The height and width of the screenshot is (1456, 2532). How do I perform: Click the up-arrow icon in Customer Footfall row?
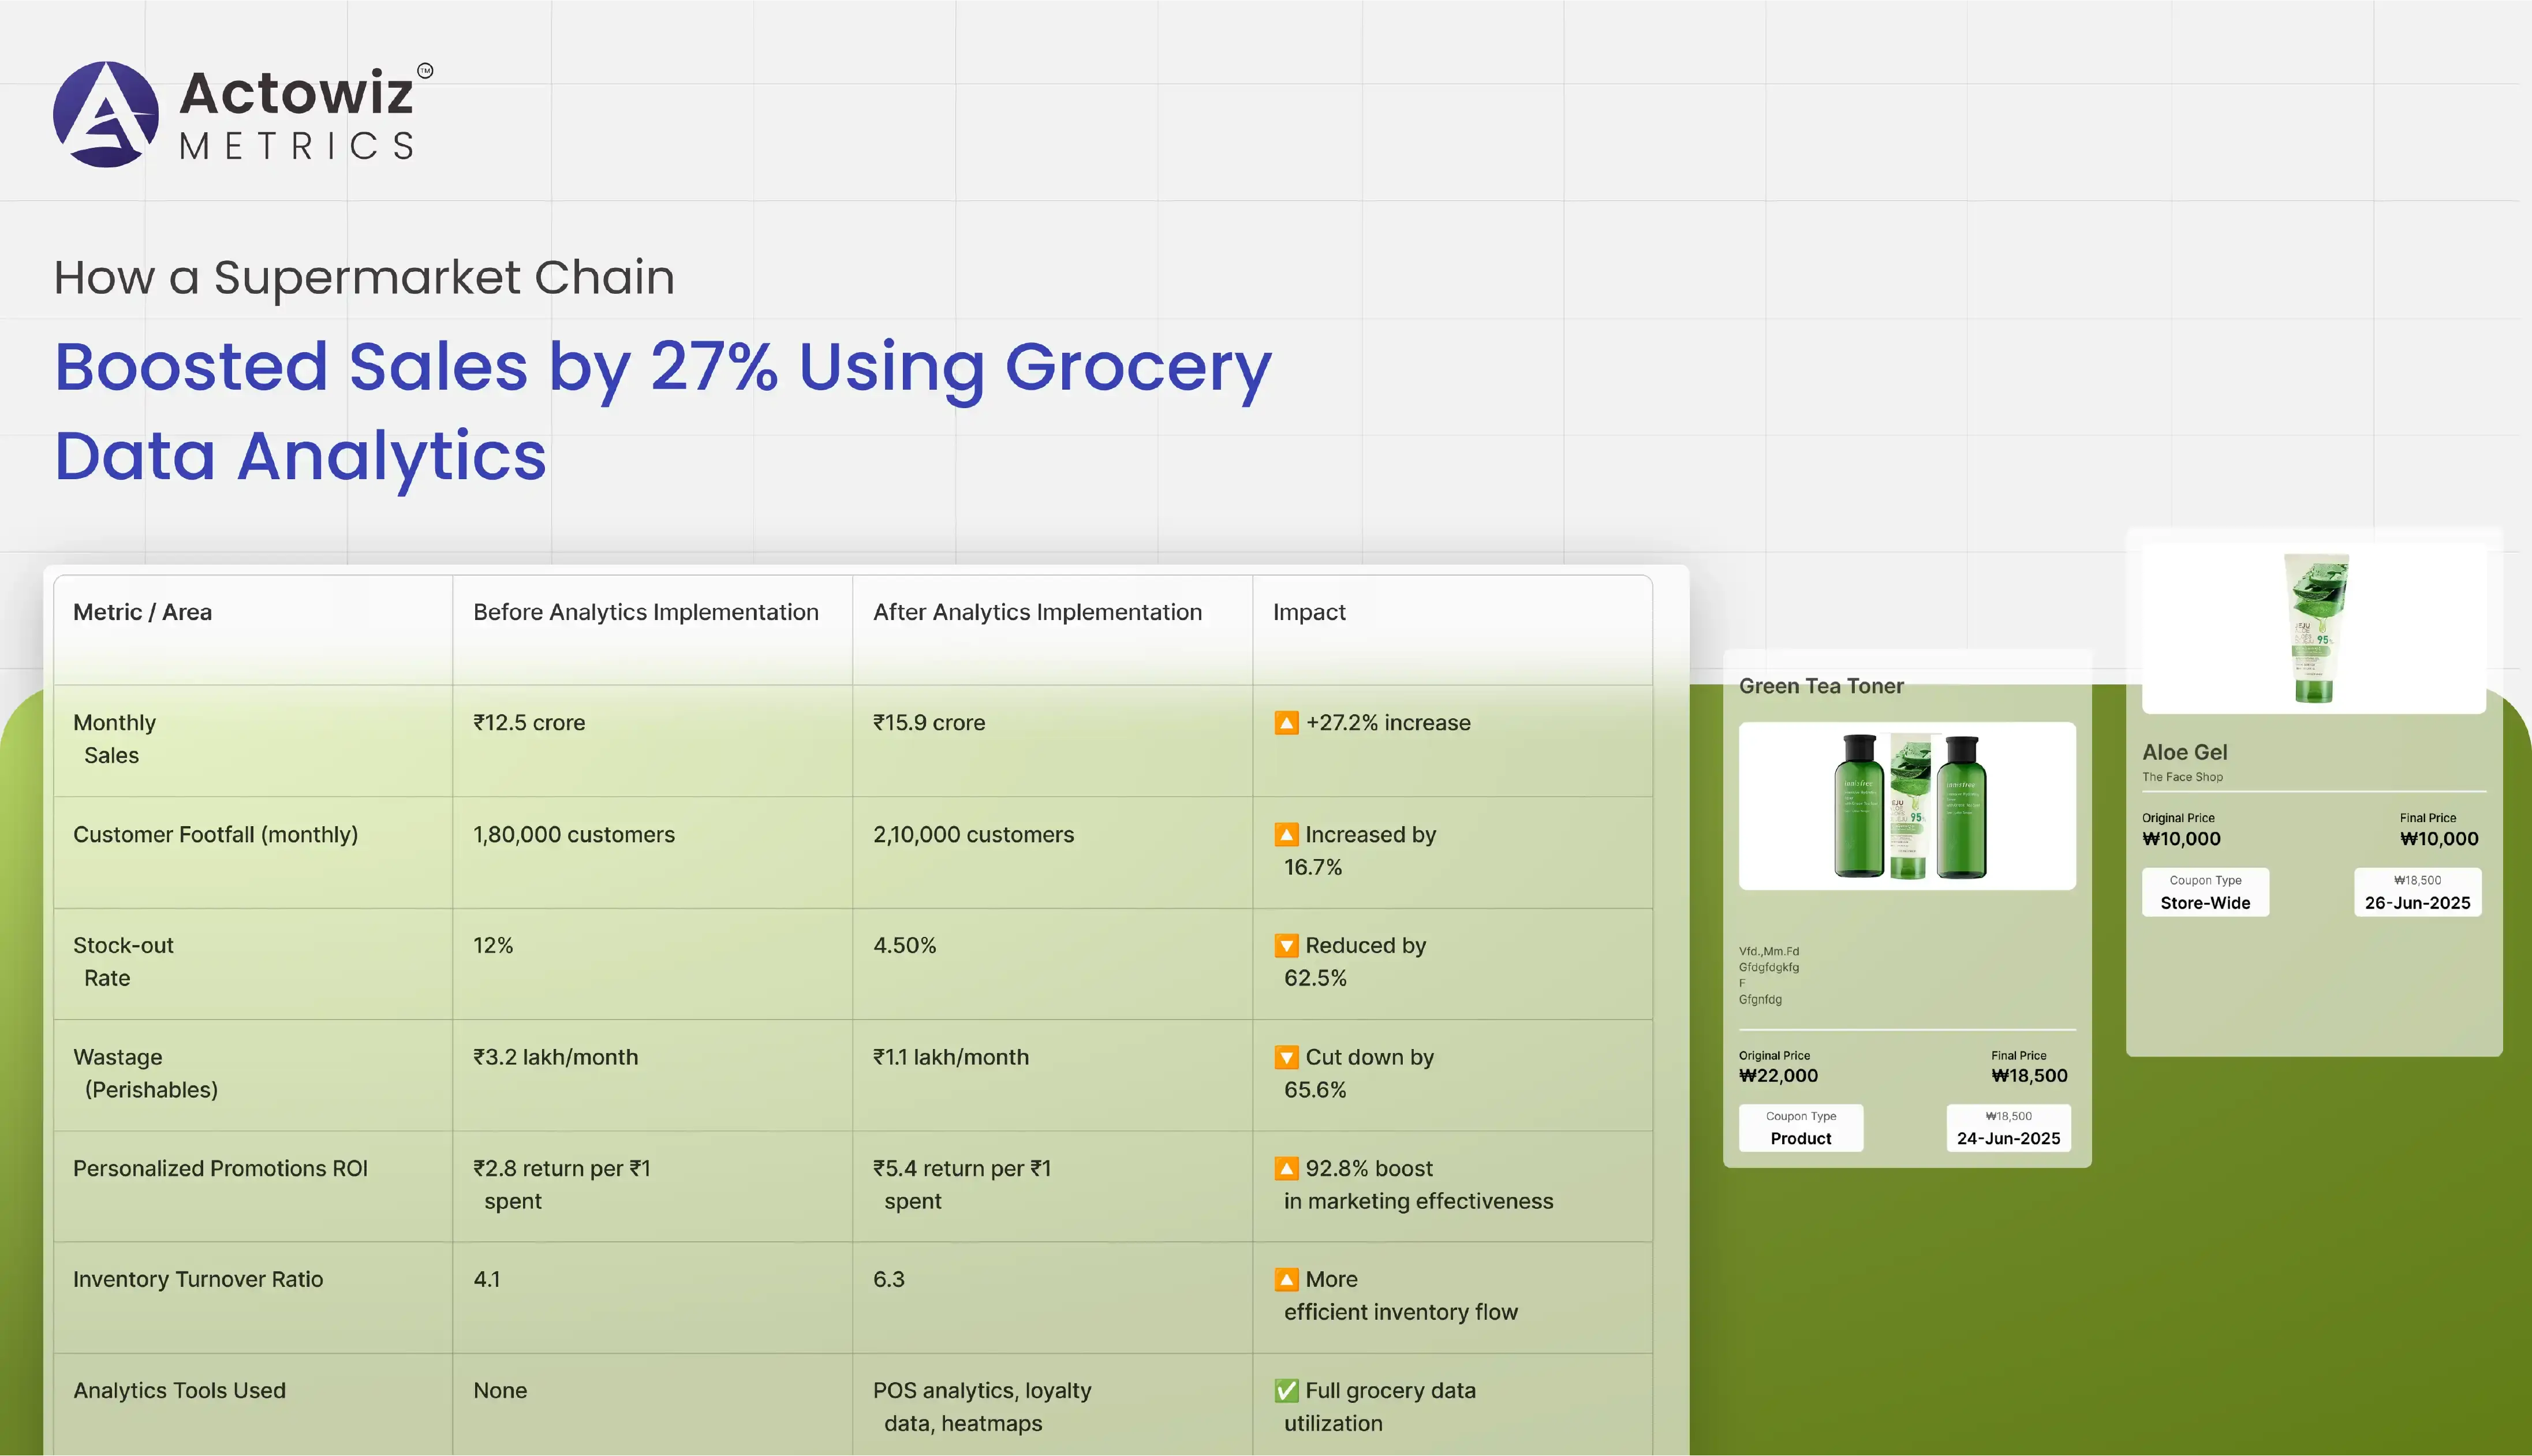[x=1286, y=834]
